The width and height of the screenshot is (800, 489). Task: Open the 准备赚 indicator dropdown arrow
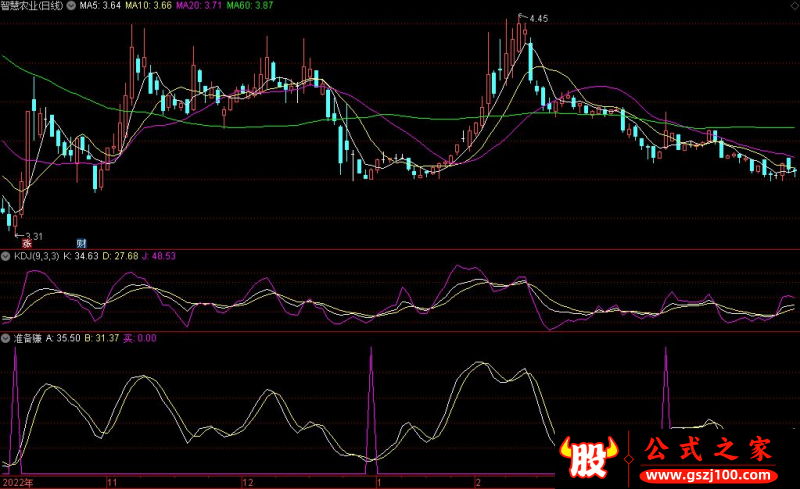6,340
